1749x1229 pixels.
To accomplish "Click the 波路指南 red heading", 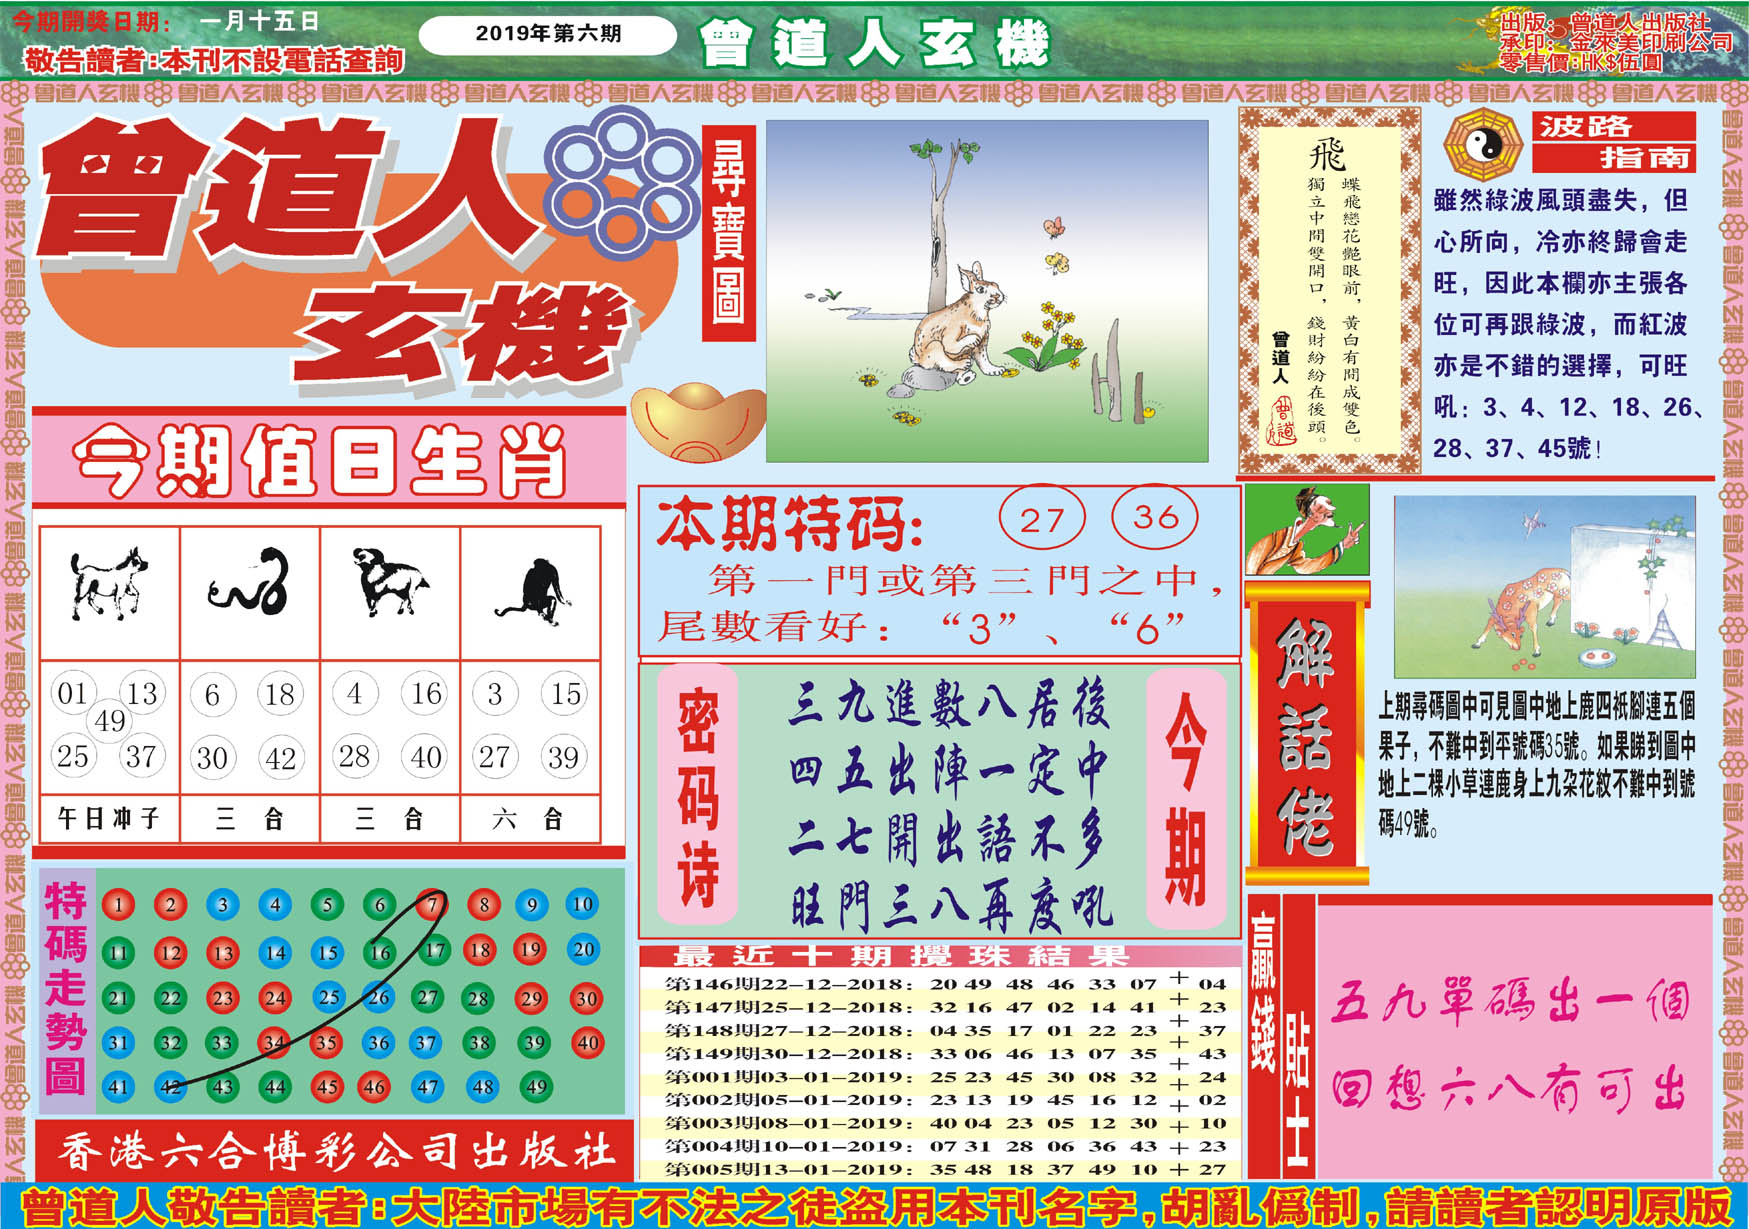I will [x=1613, y=141].
